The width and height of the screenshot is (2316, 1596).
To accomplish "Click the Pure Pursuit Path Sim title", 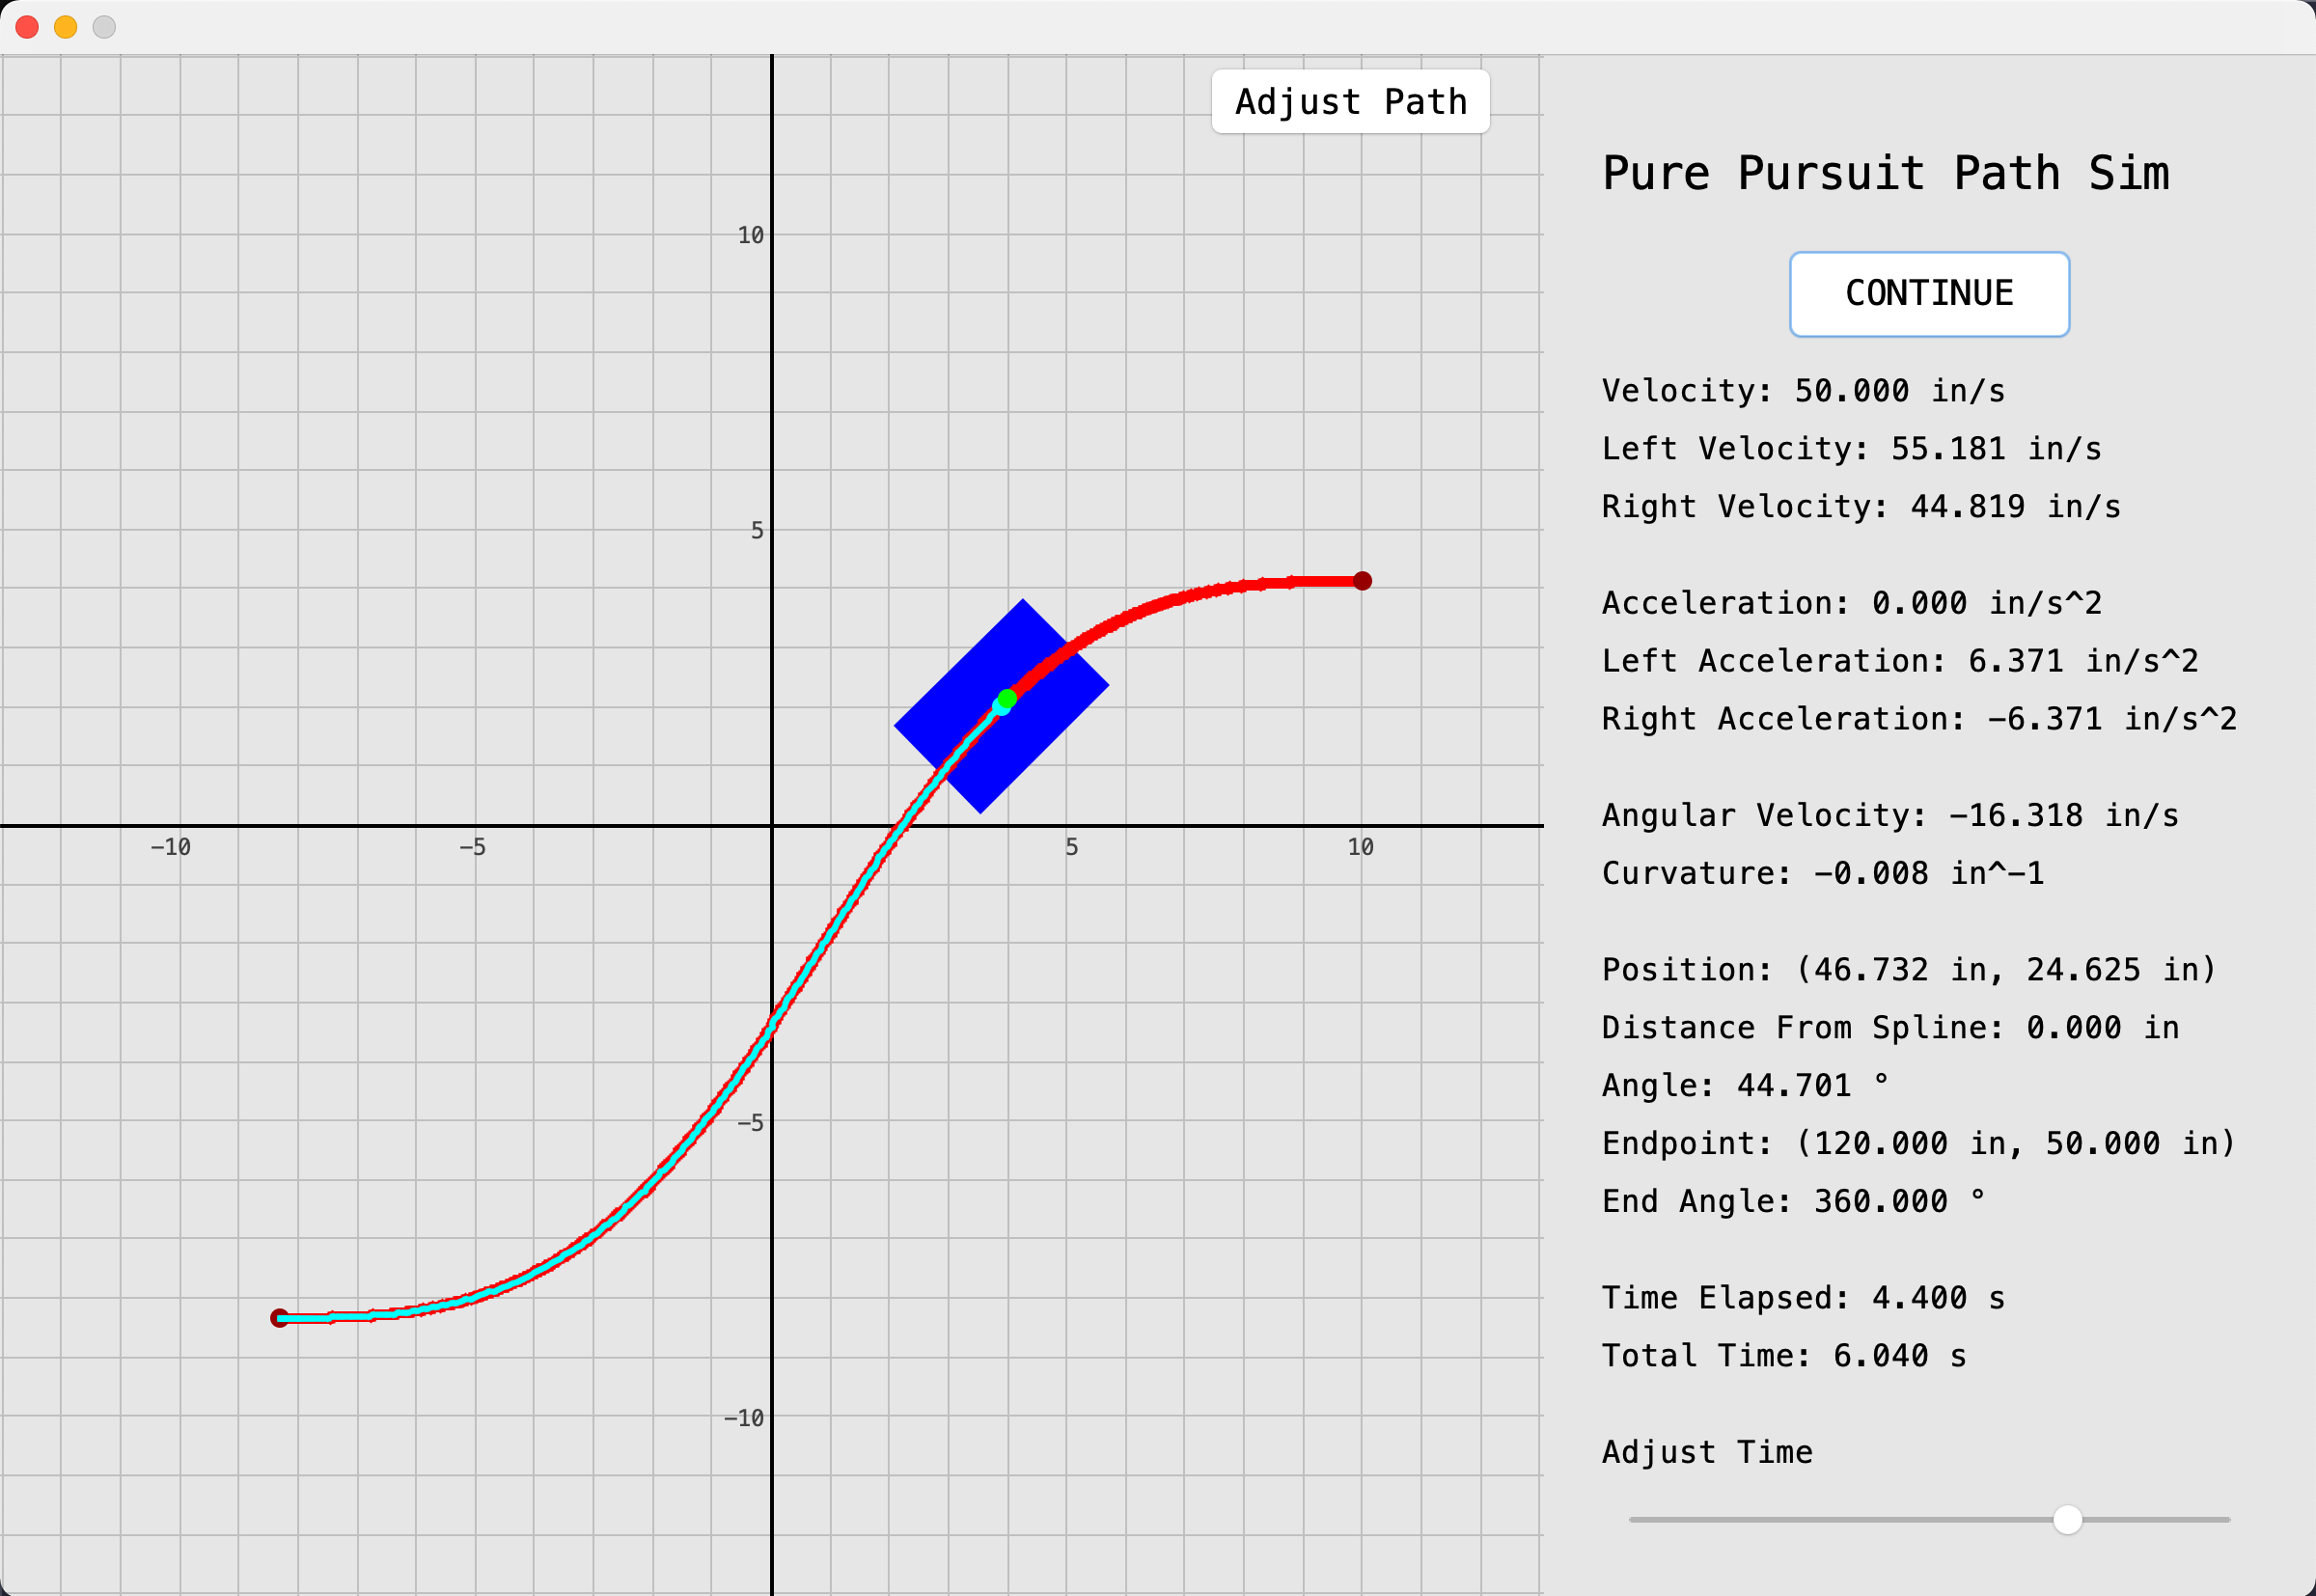I will [1885, 173].
